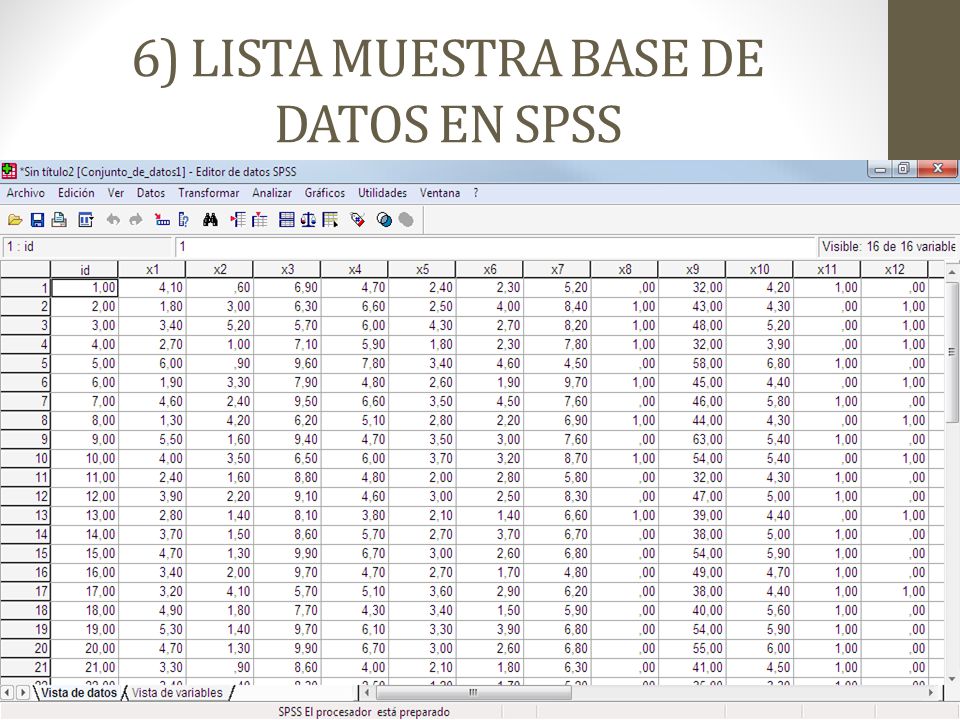Click the x6 cell 1,40 in row 13
This screenshot has height=720, width=960.
489,515
